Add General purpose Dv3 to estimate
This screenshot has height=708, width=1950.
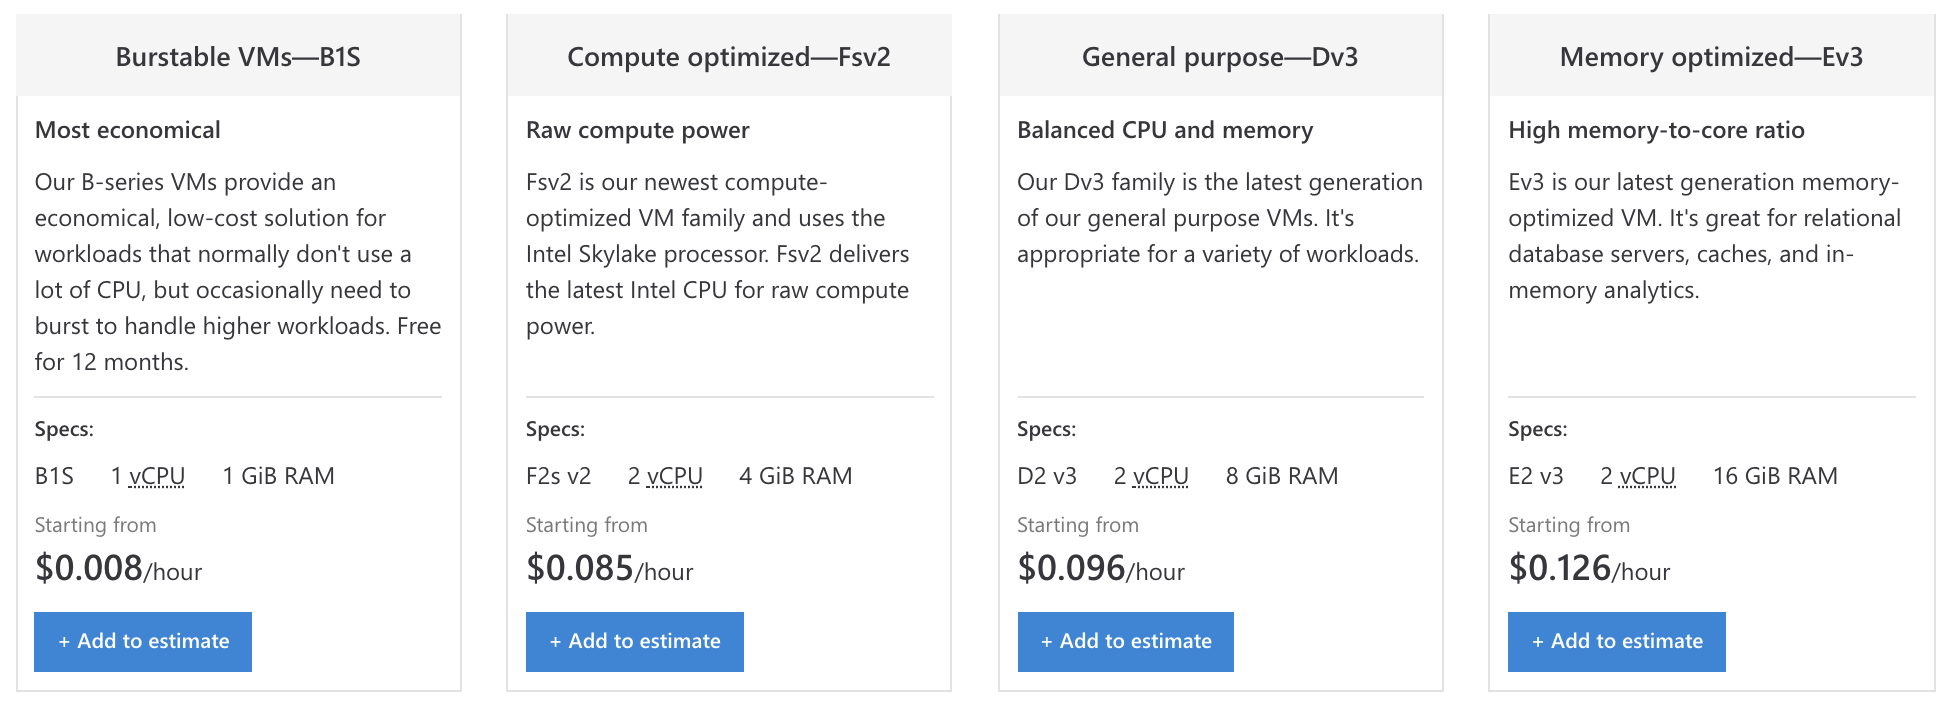1126,641
